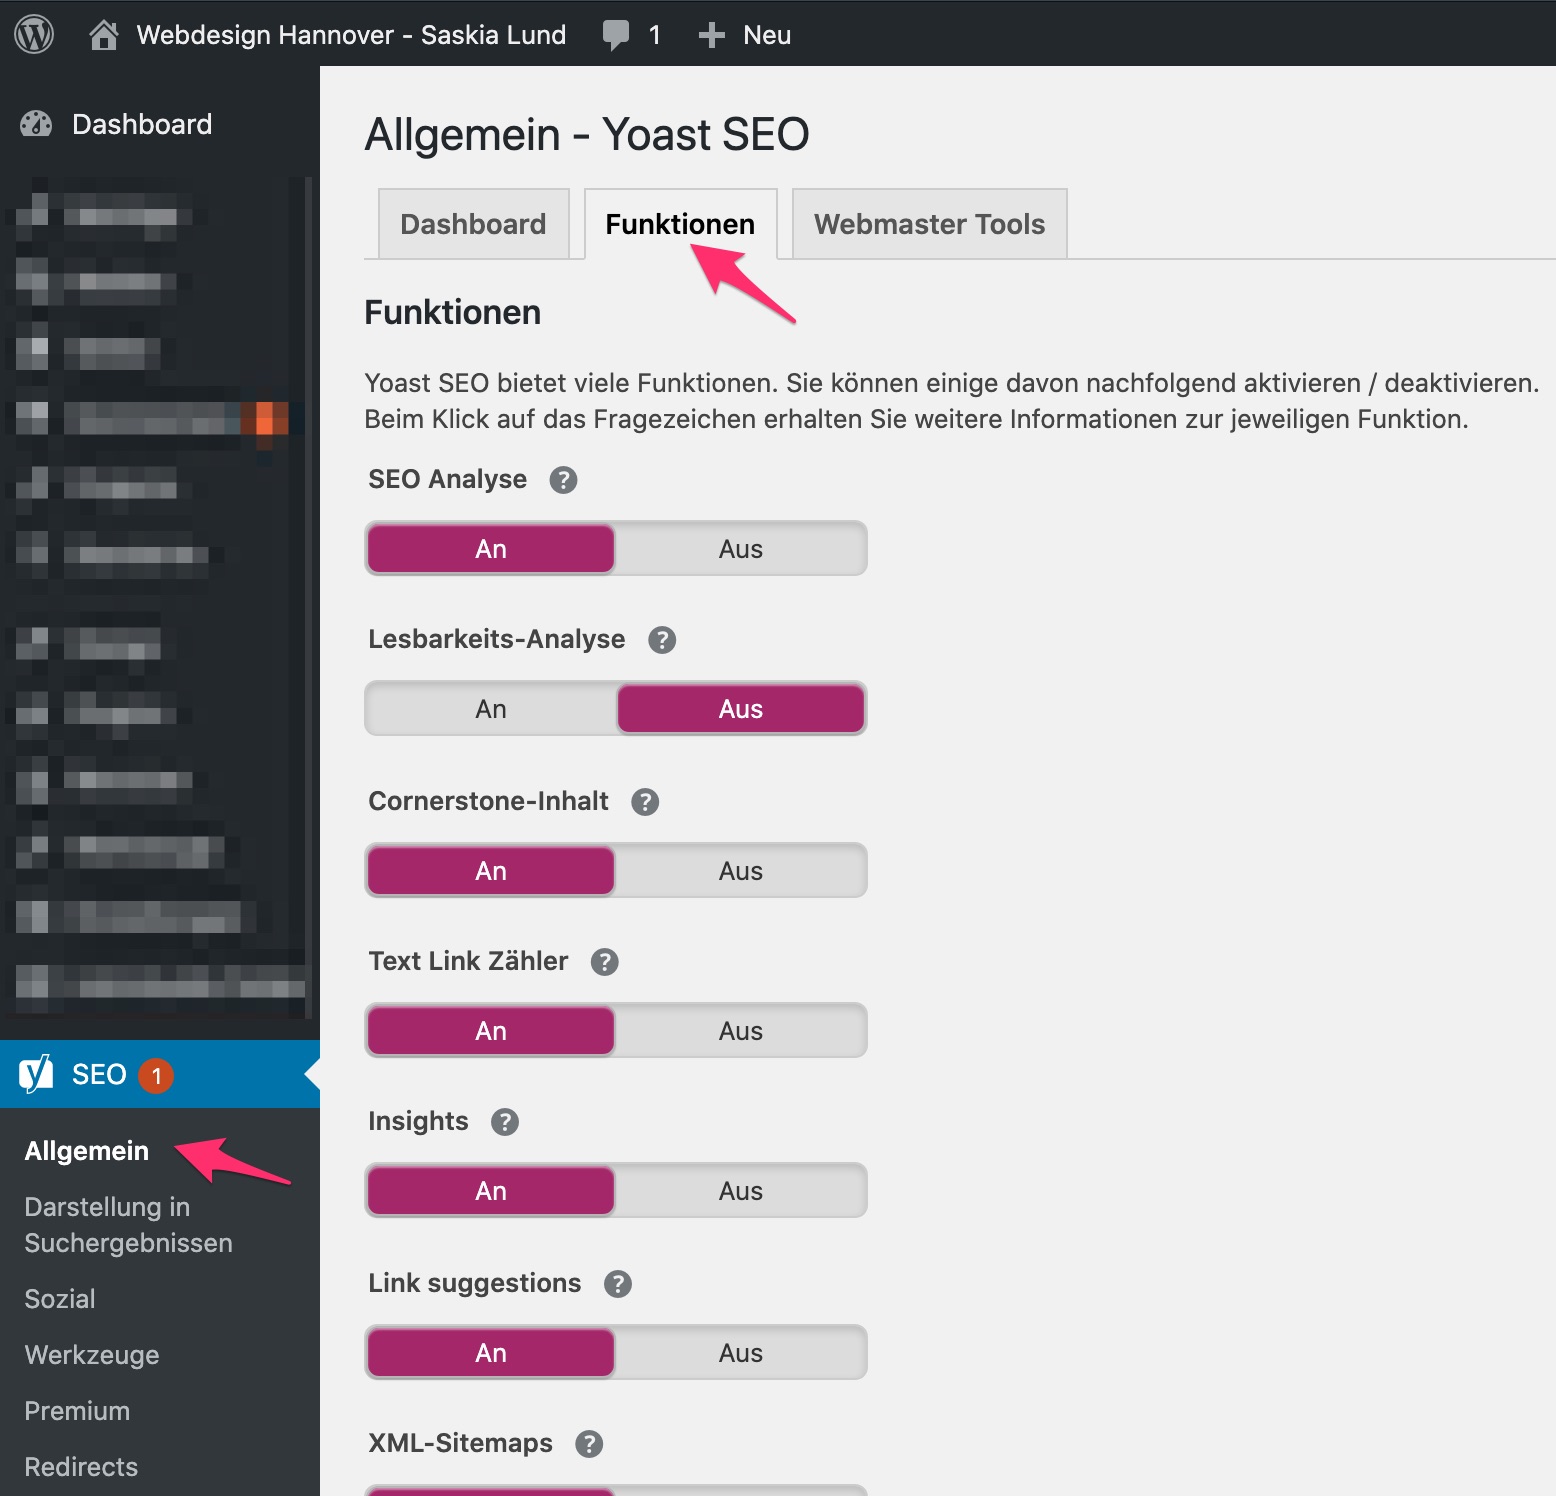1556x1496 pixels.
Task: Switch Text Link Zähler to An
Action: [491, 1031]
